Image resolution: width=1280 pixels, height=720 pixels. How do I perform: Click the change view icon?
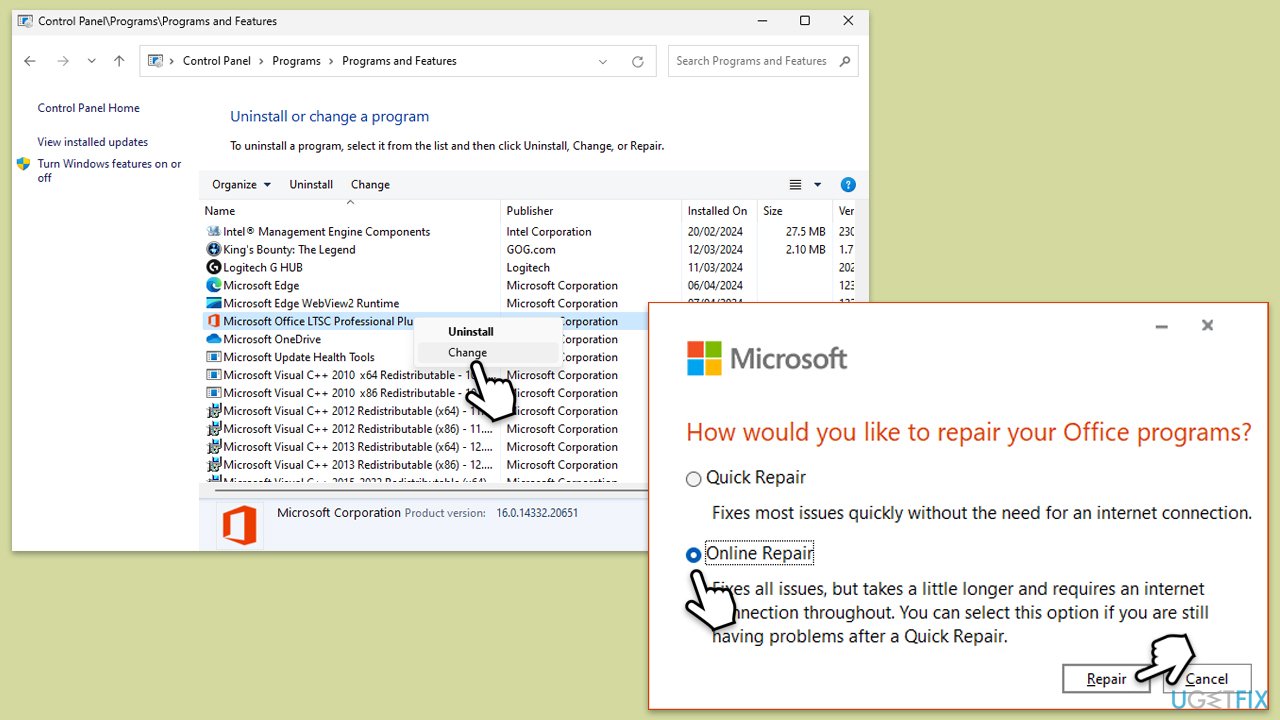tap(796, 184)
